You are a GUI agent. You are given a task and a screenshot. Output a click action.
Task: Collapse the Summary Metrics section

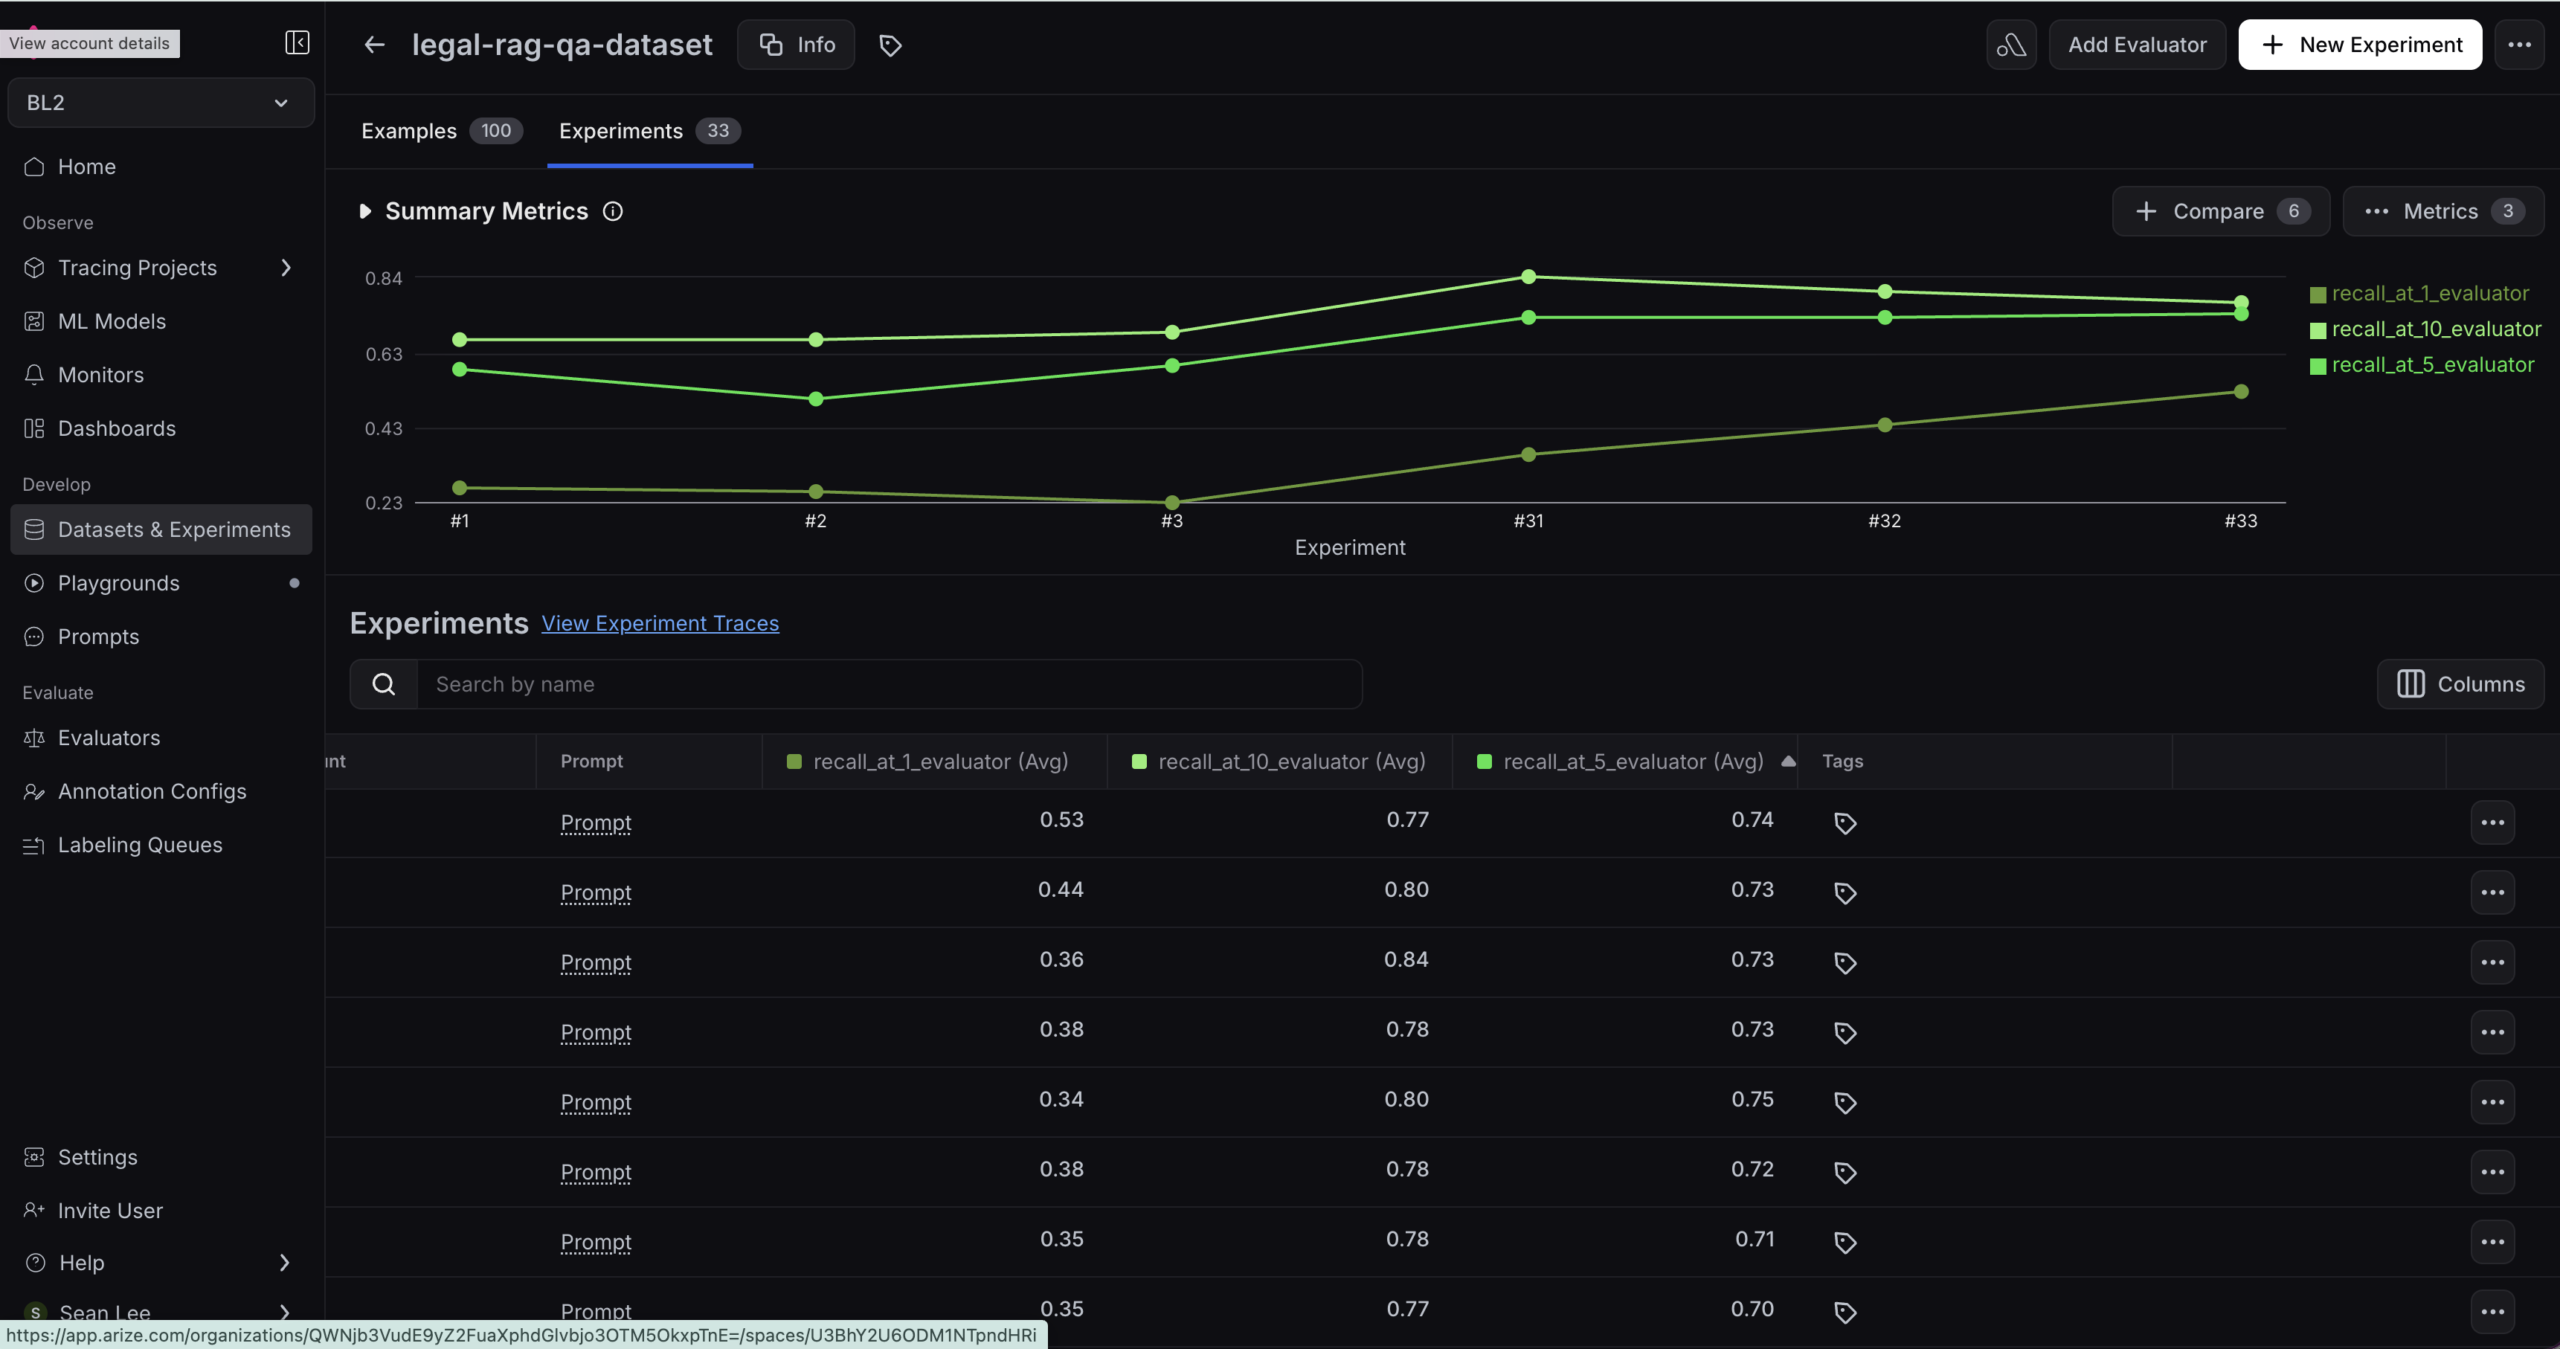coord(367,211)
